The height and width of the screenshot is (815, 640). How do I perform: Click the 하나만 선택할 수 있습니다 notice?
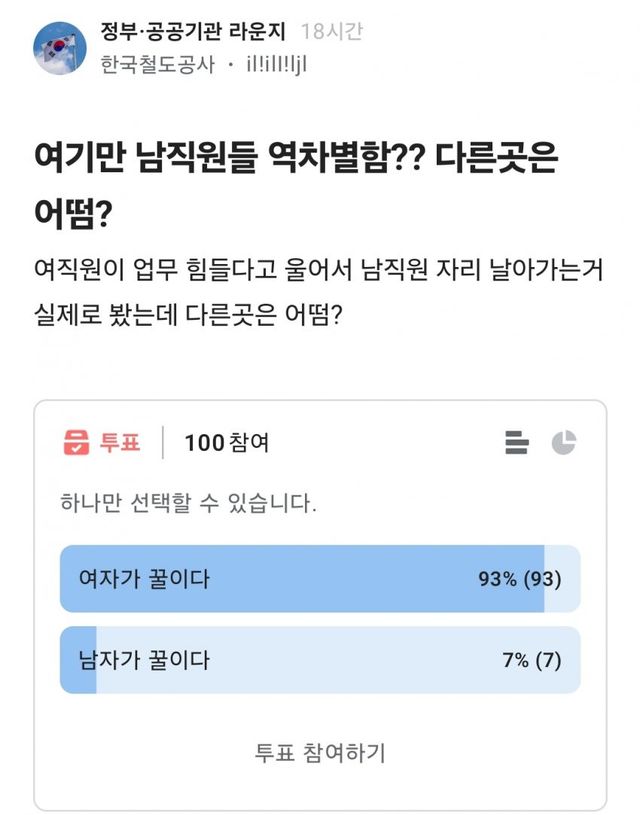pyautogui.click(x=188, y=502)
